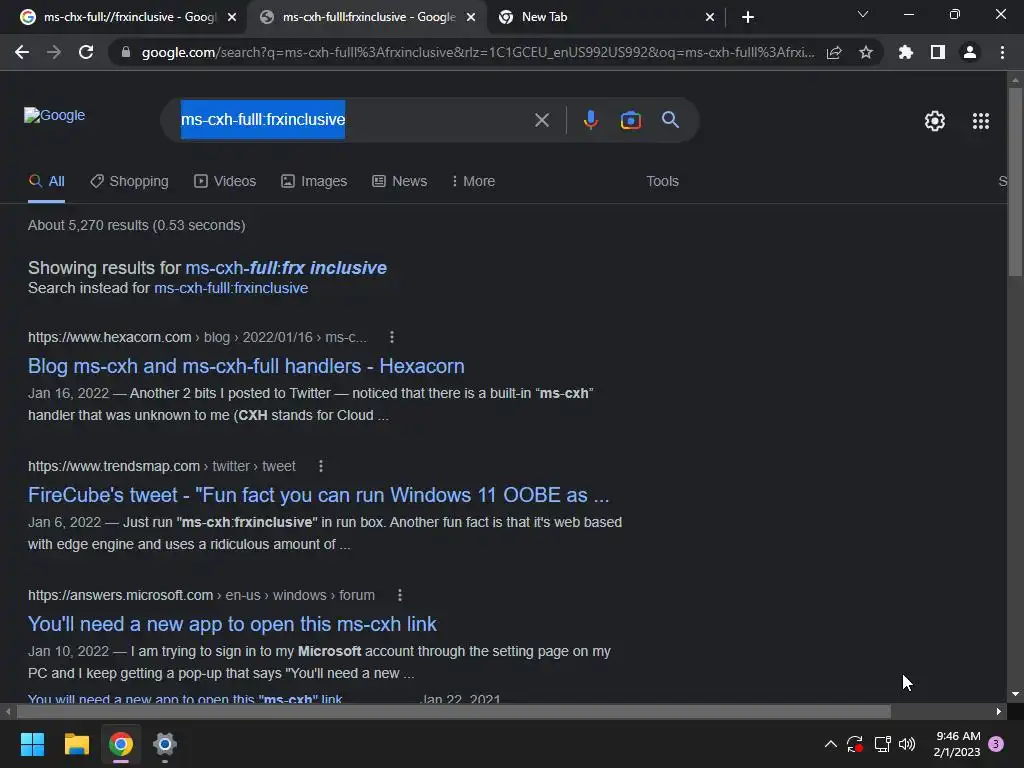1024x768 pixels.
Task: Go back using the browser back arrow
Action: point(22,52)
